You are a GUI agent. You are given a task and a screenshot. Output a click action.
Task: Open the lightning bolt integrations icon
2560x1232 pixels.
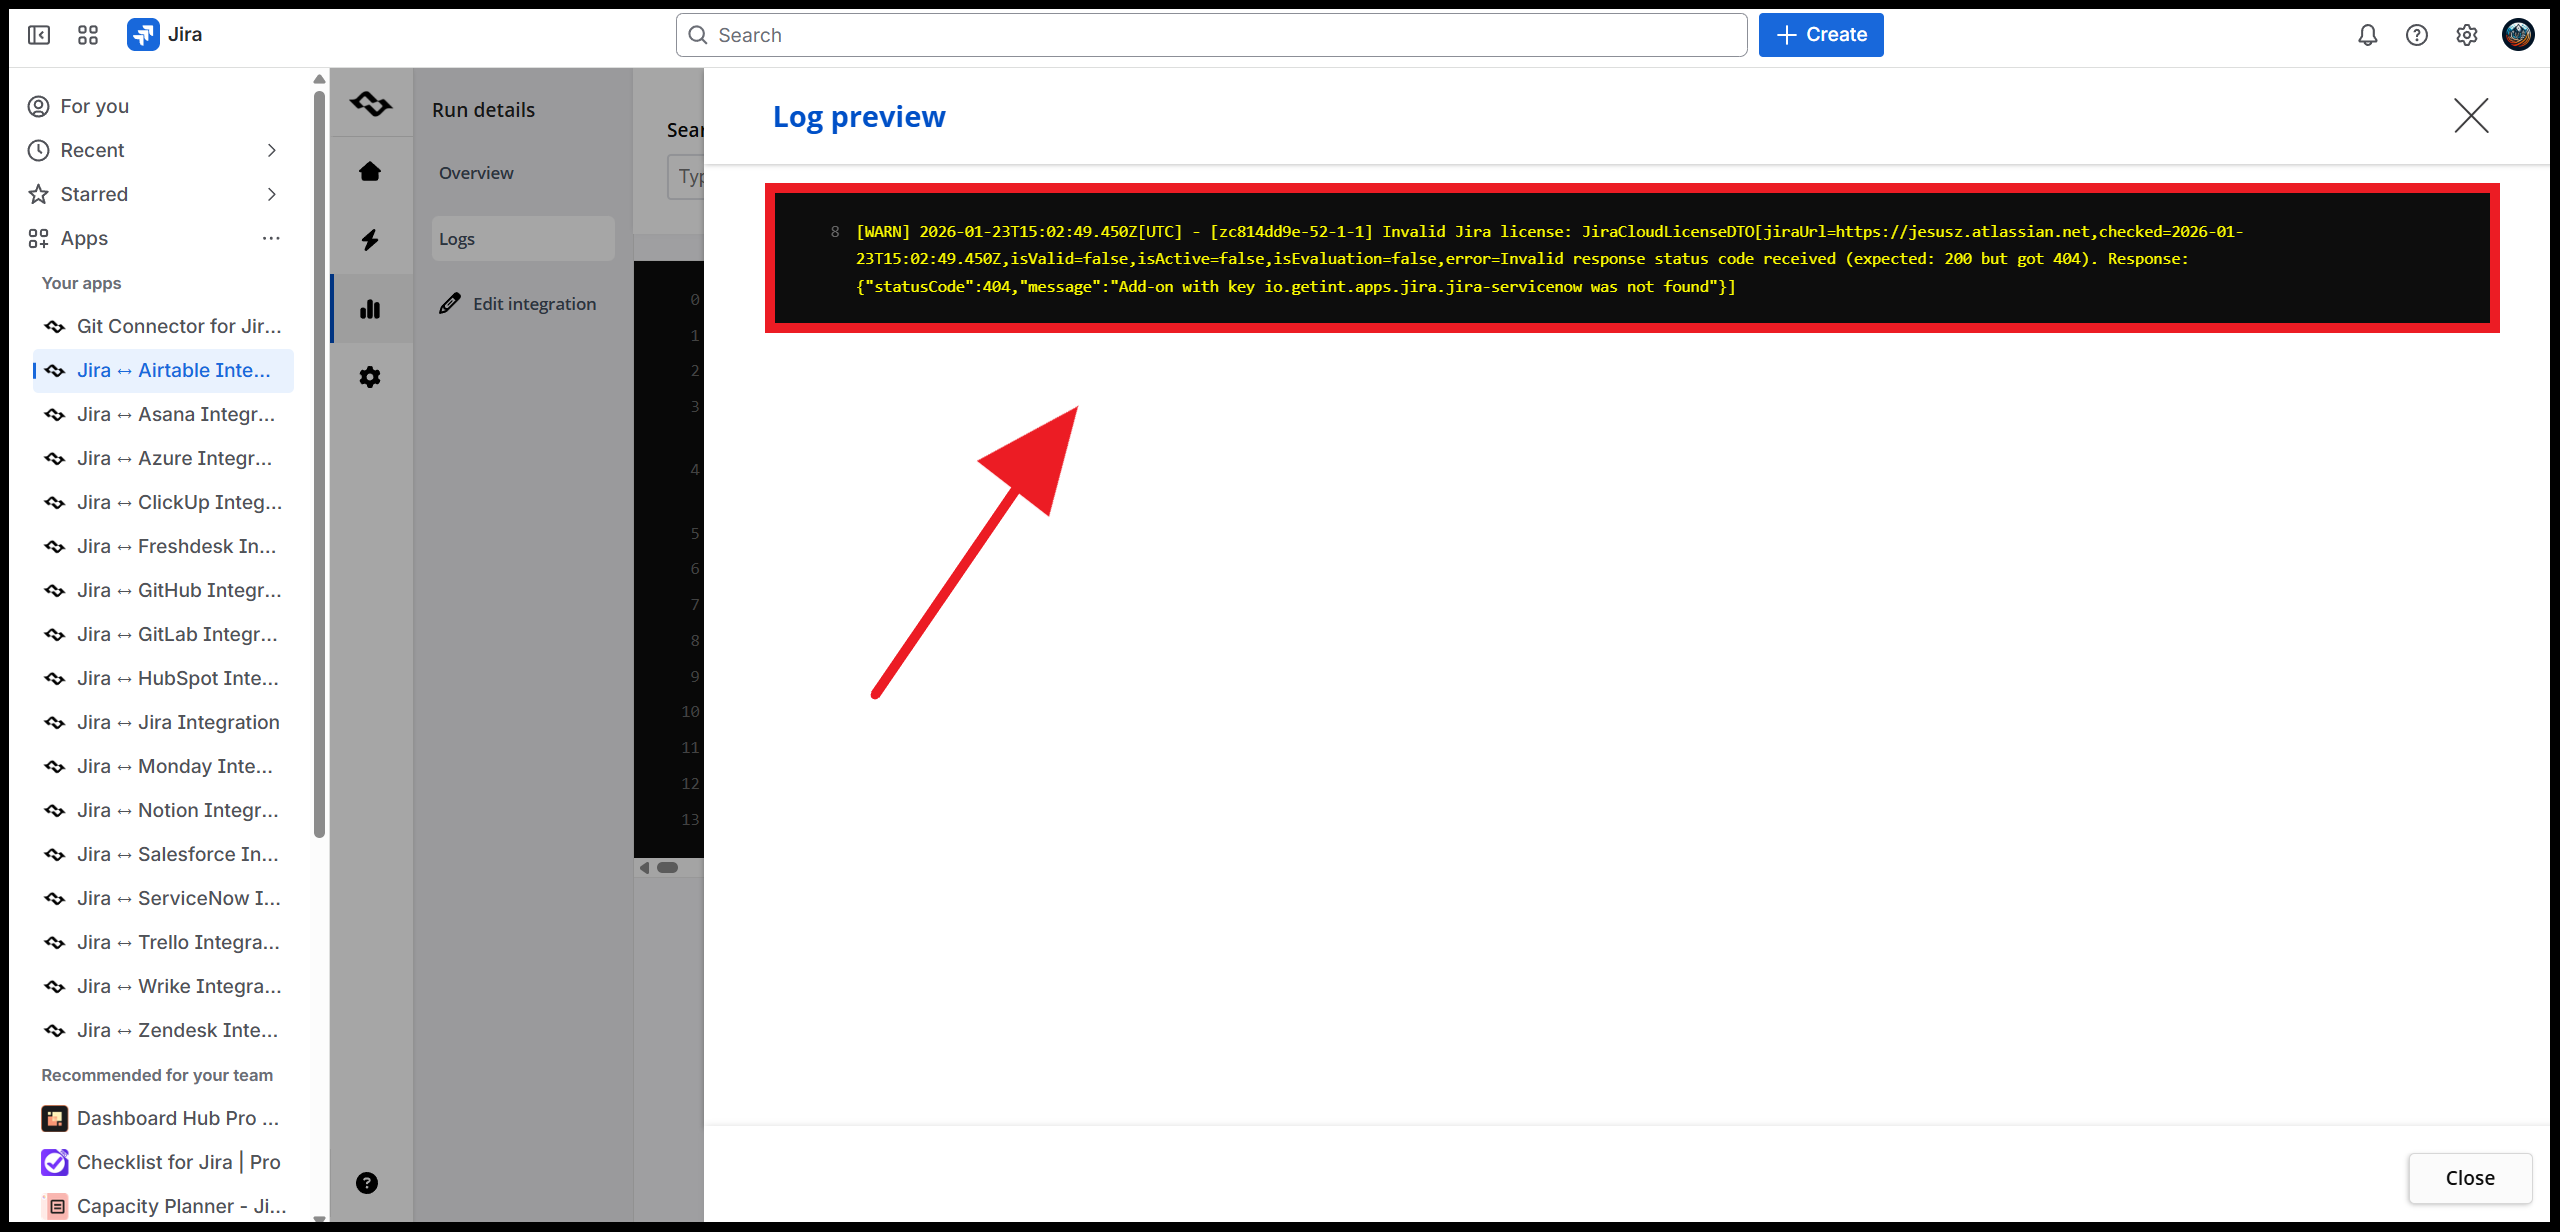point(370,240)
